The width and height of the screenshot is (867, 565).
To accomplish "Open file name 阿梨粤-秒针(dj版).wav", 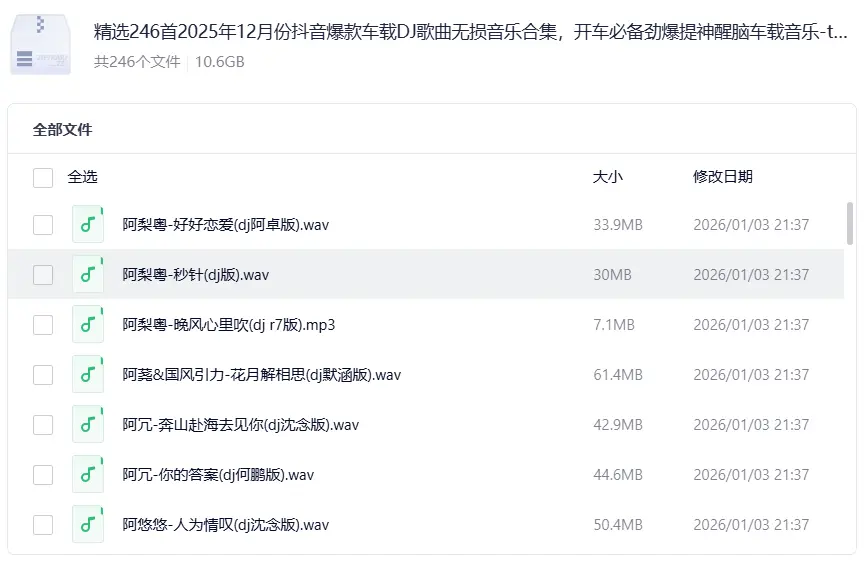I will (x=196, y=275).
